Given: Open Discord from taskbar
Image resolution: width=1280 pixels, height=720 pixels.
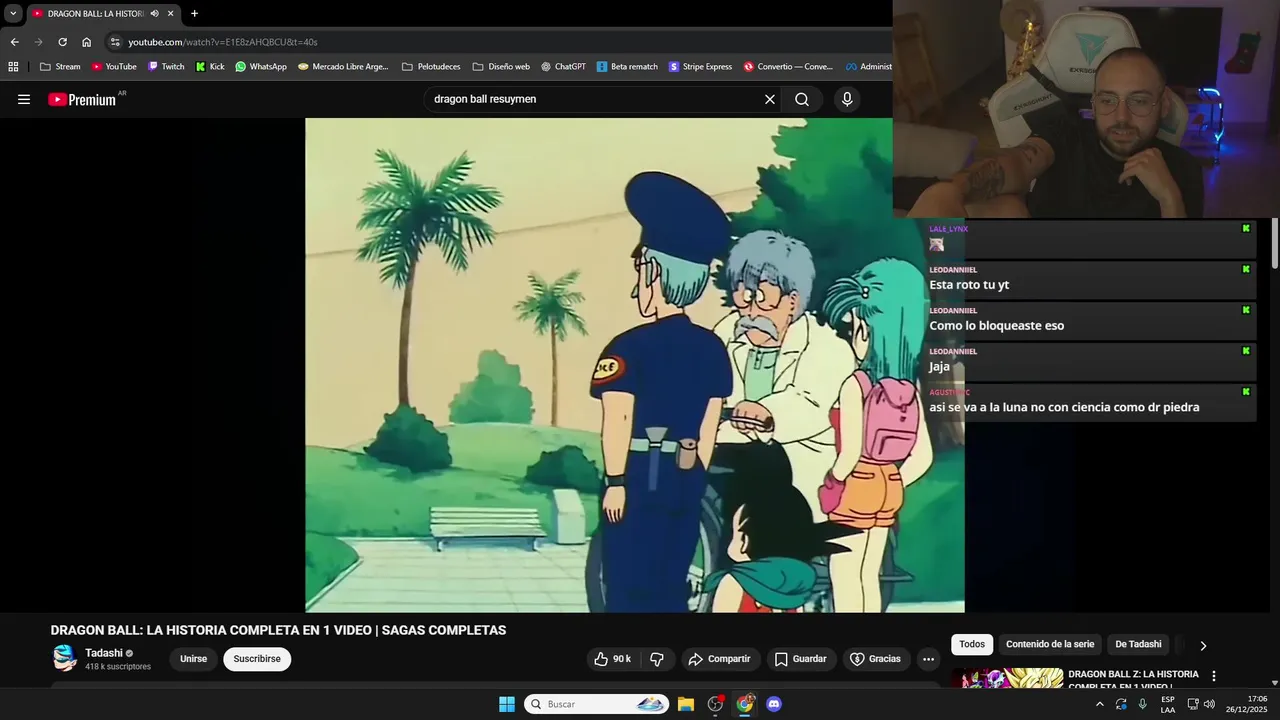Looking at the screenshot, I should pyautogui.click(x=774, y=704).
